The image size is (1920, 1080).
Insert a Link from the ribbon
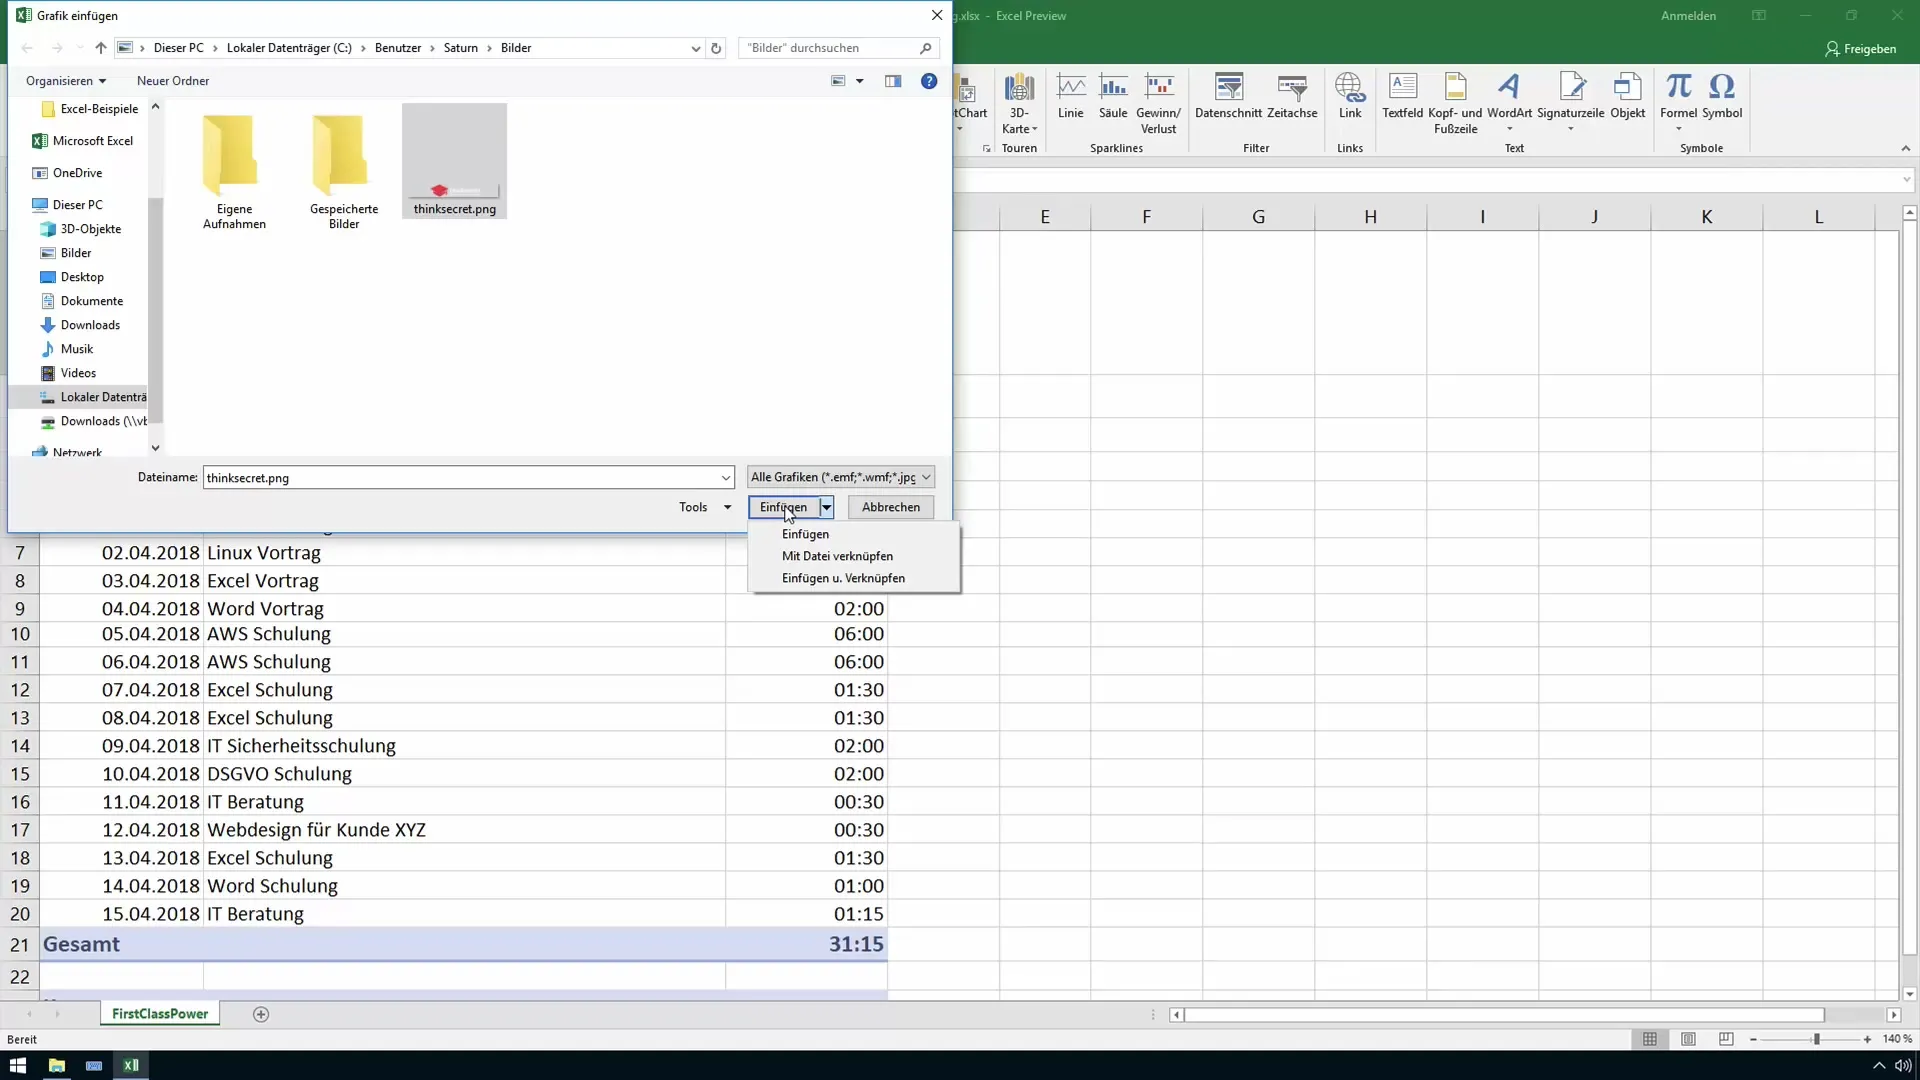[1350, 97]
